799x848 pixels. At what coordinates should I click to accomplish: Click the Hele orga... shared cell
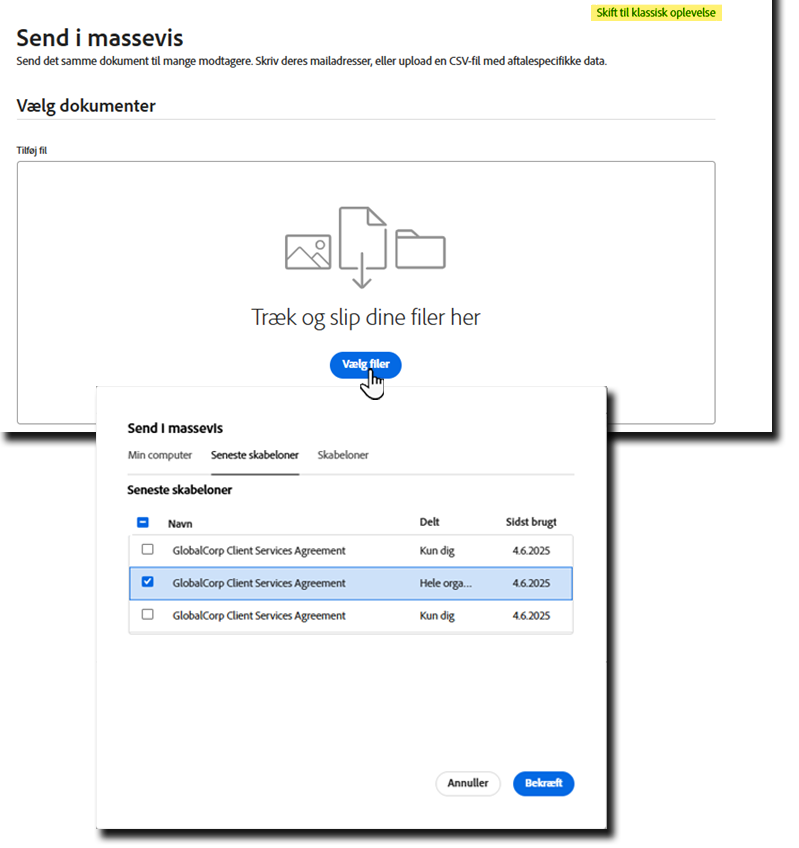point(446,583)
